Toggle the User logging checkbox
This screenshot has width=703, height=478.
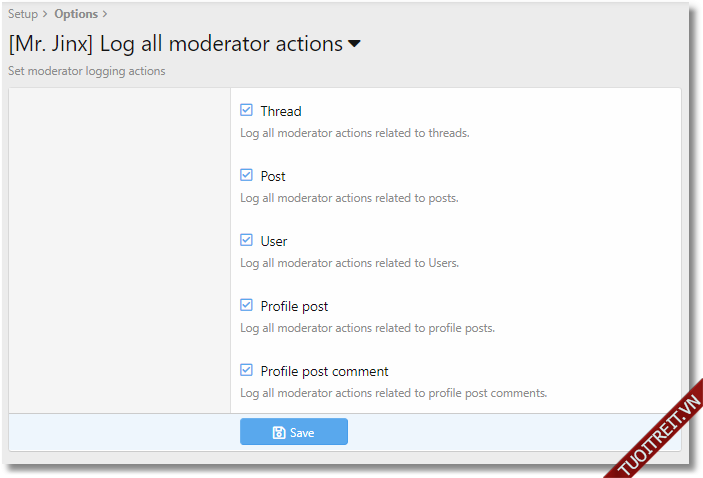click(x=247, y=240)
